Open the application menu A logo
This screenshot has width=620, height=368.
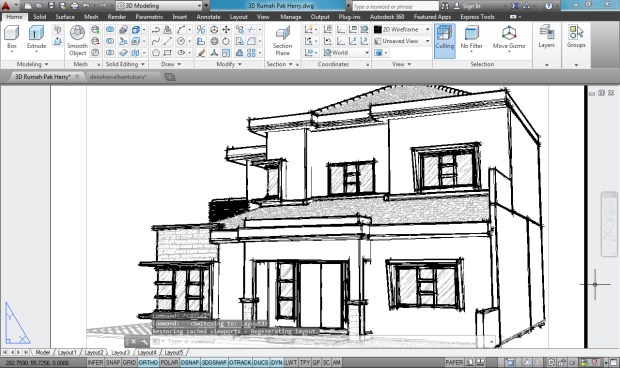[6, 6]
